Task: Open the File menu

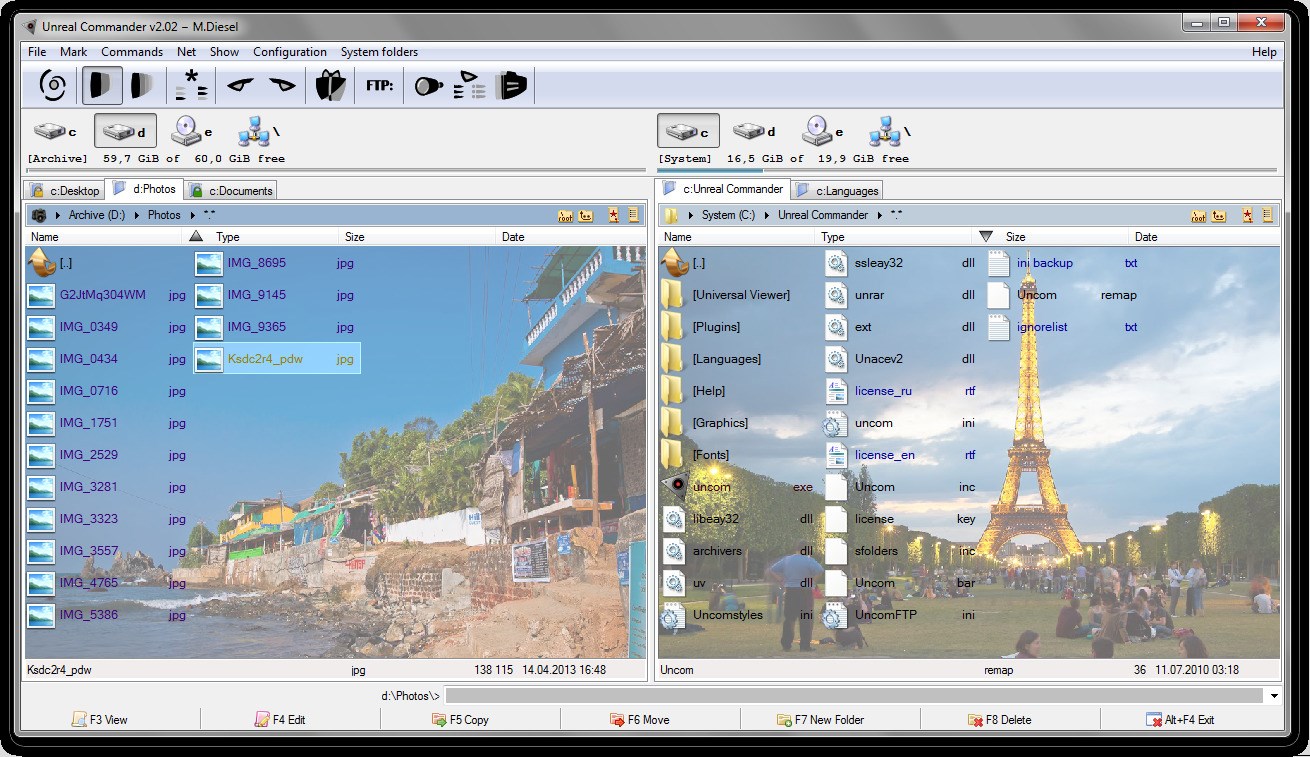Action: coord(37,52)
